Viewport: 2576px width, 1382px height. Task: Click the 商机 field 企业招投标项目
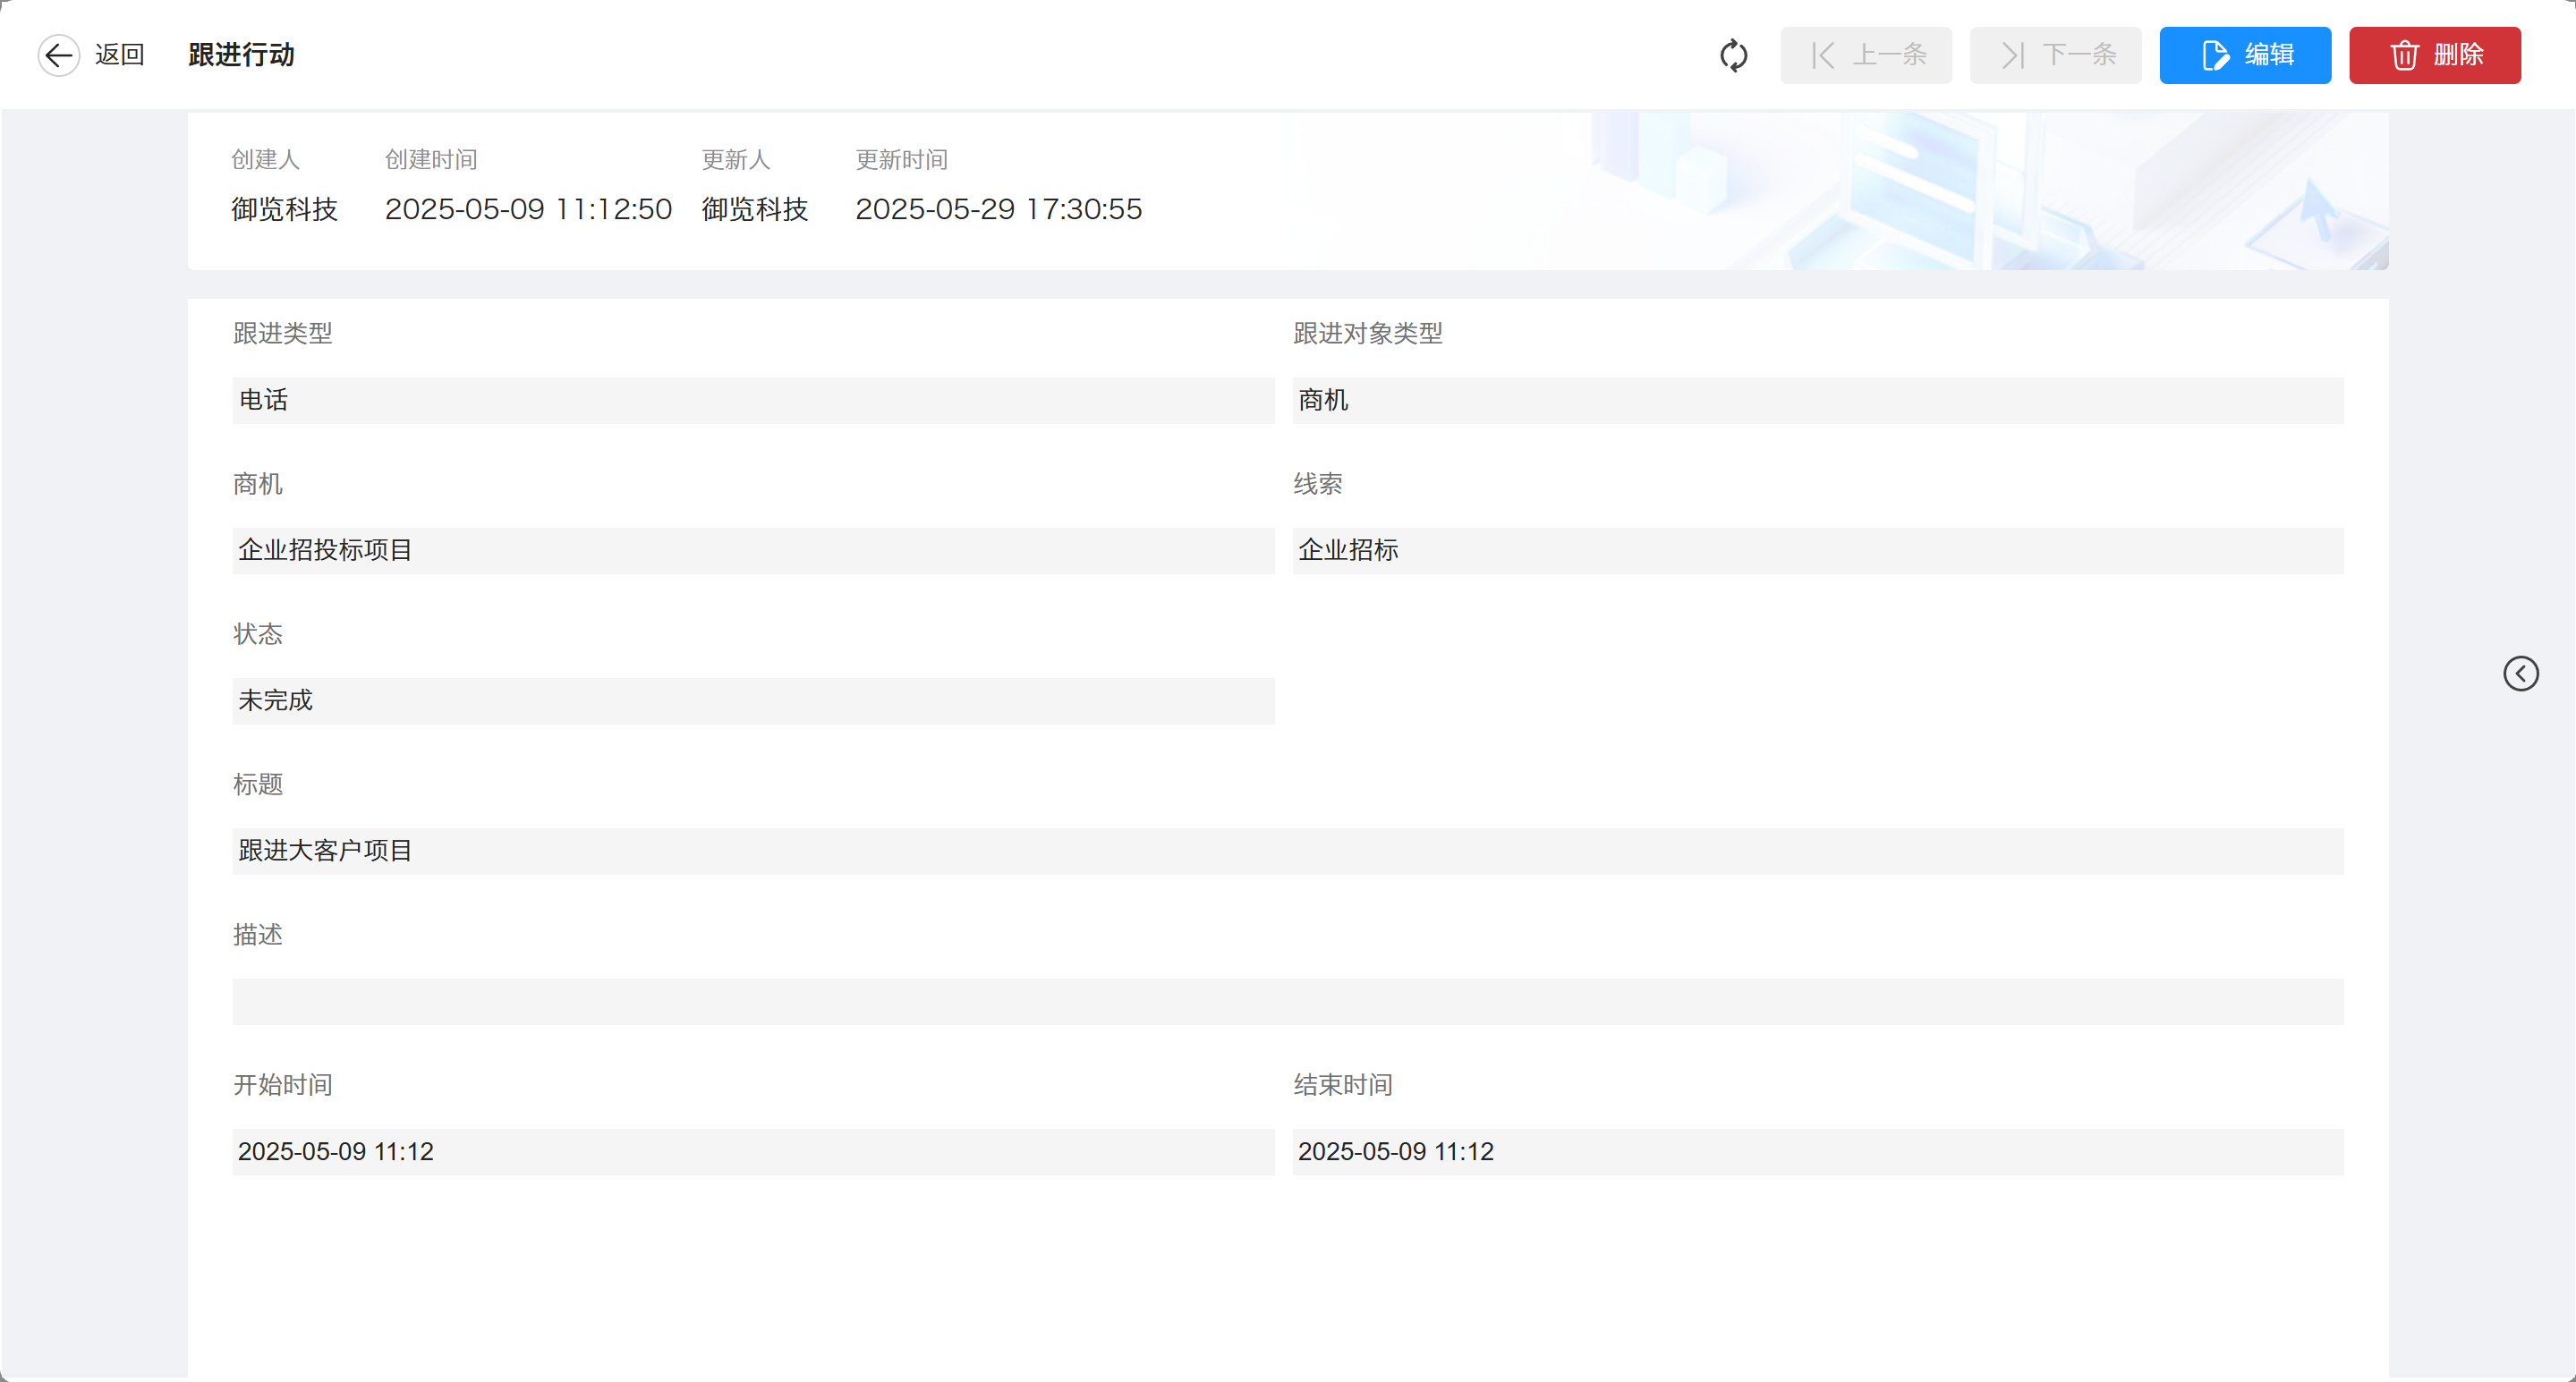753,550
